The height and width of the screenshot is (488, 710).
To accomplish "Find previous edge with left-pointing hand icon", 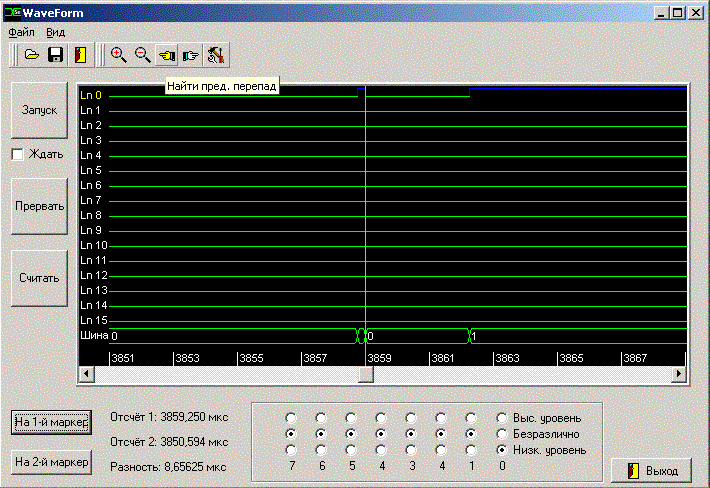I will coord(167,55).
